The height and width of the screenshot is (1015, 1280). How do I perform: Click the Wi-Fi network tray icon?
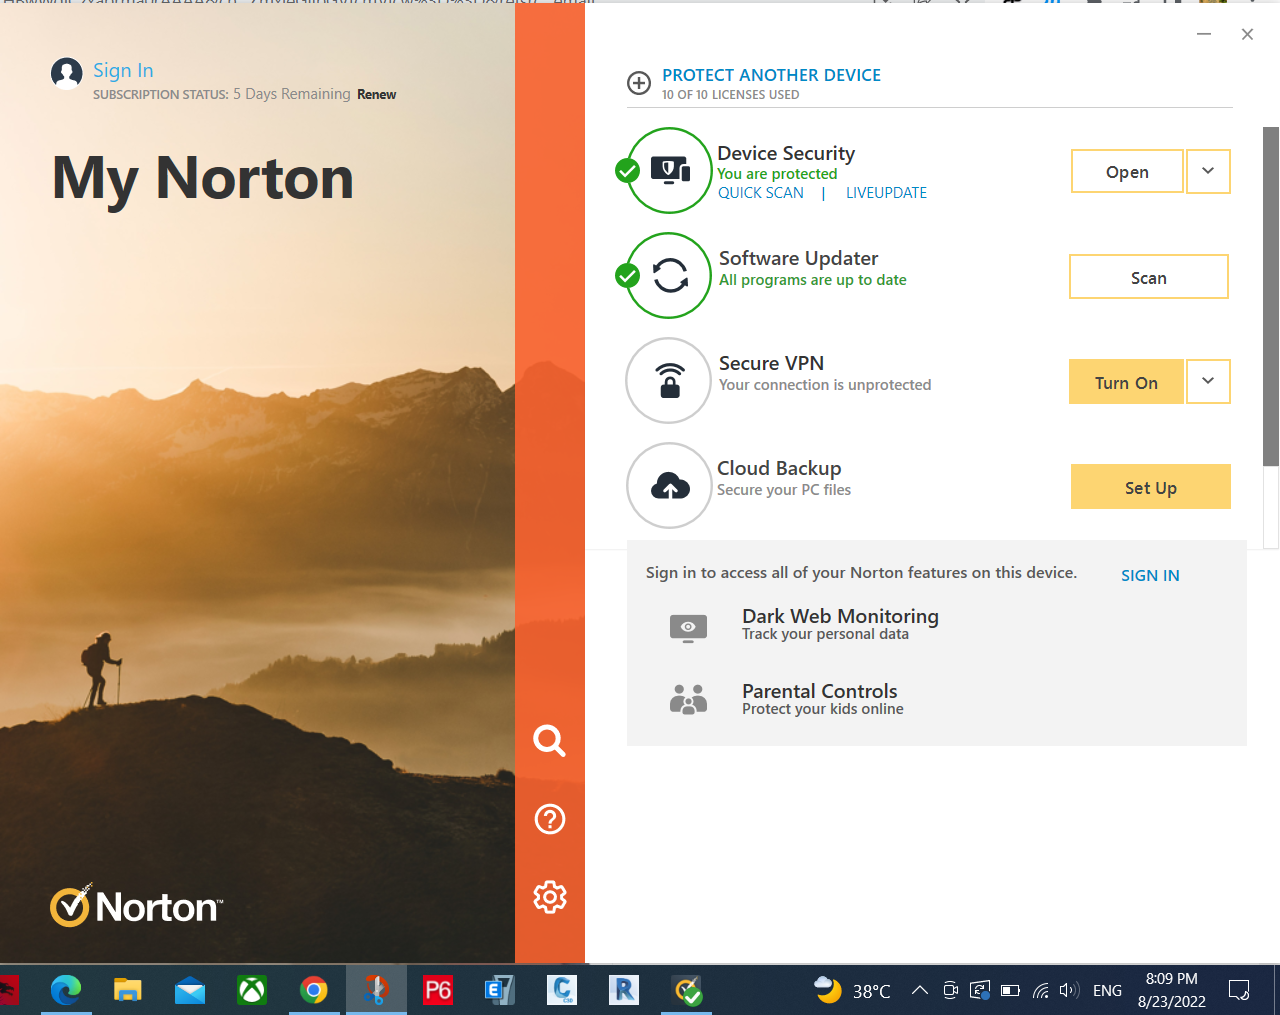[x=1041, y=991]
